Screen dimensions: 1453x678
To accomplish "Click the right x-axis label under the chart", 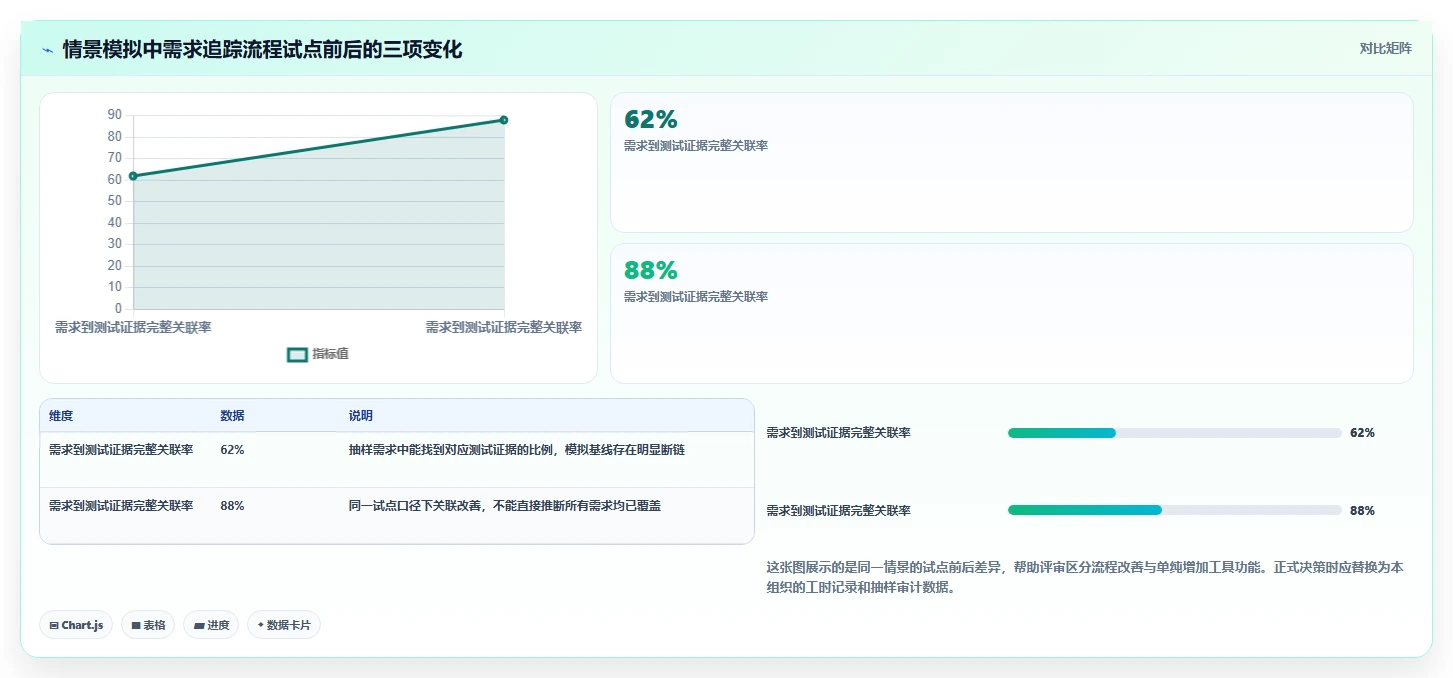I will [504, 328].
